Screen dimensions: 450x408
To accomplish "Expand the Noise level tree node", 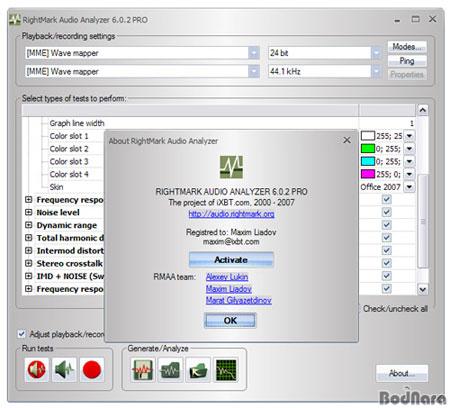I will tap(29, 212).
